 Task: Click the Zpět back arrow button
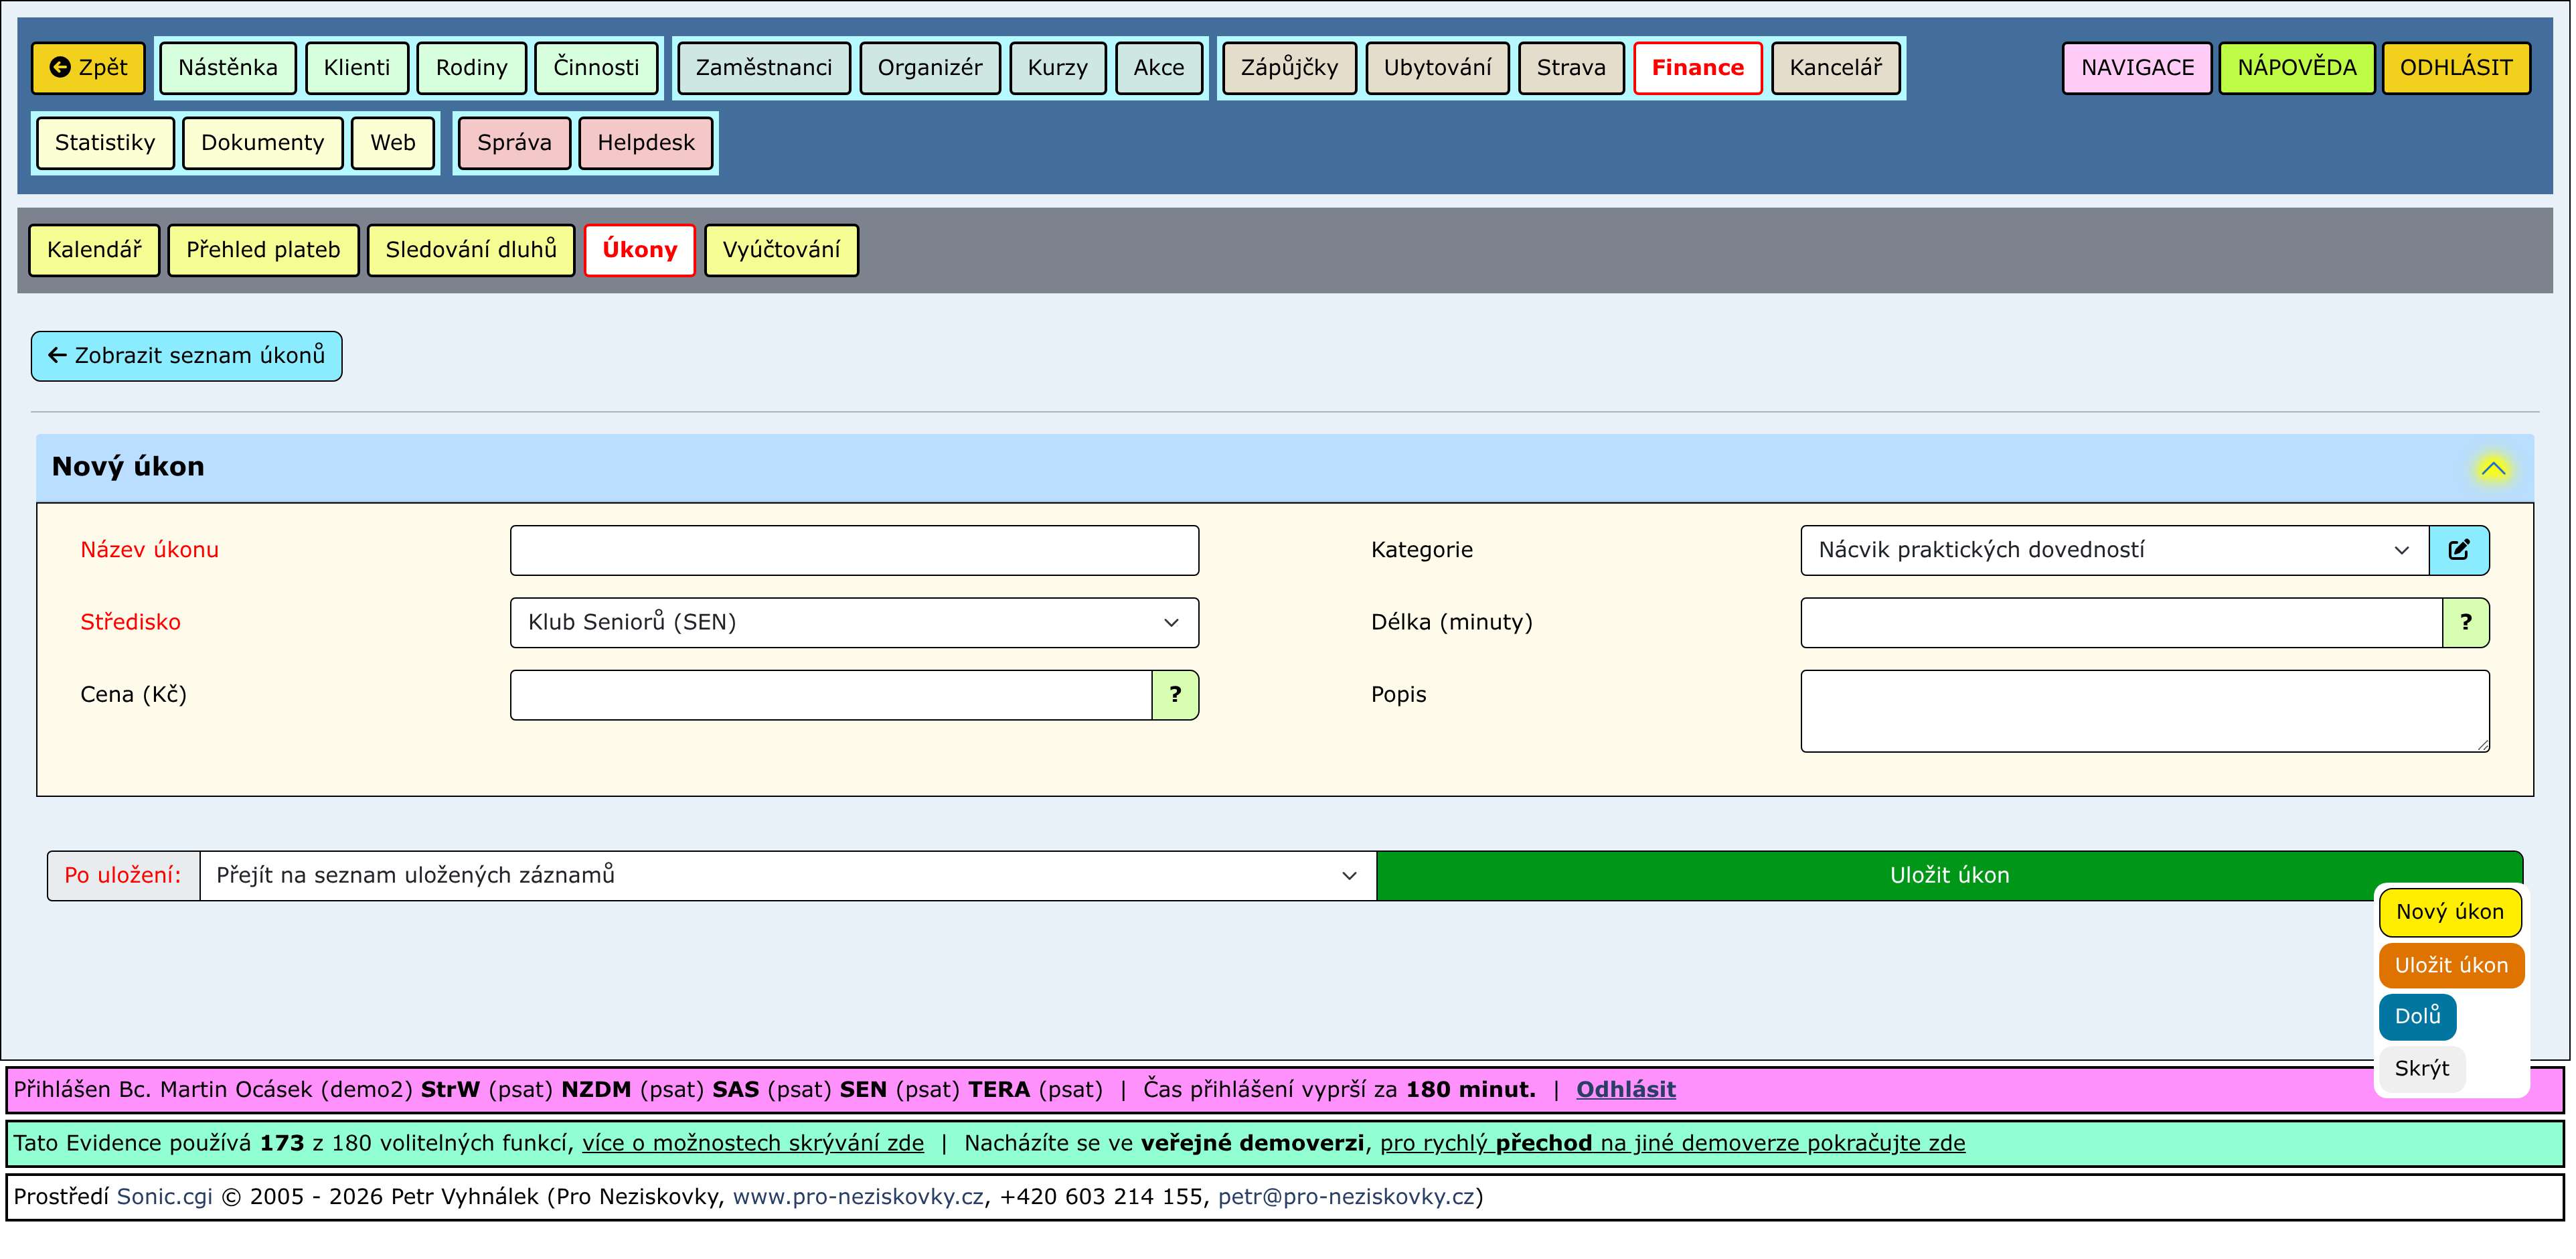[x=88, y=68]
